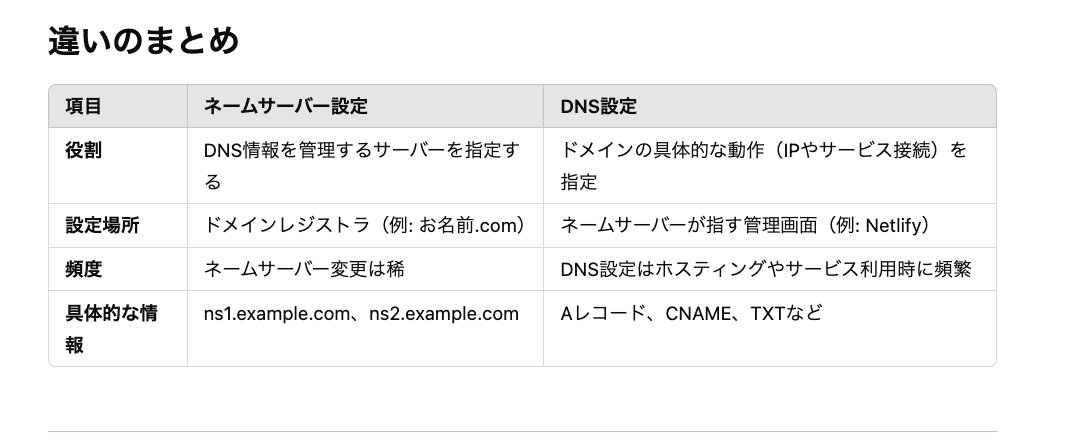Click the cell DNS情報を管理するサーバーを指定する

click(x=362, y=166)
